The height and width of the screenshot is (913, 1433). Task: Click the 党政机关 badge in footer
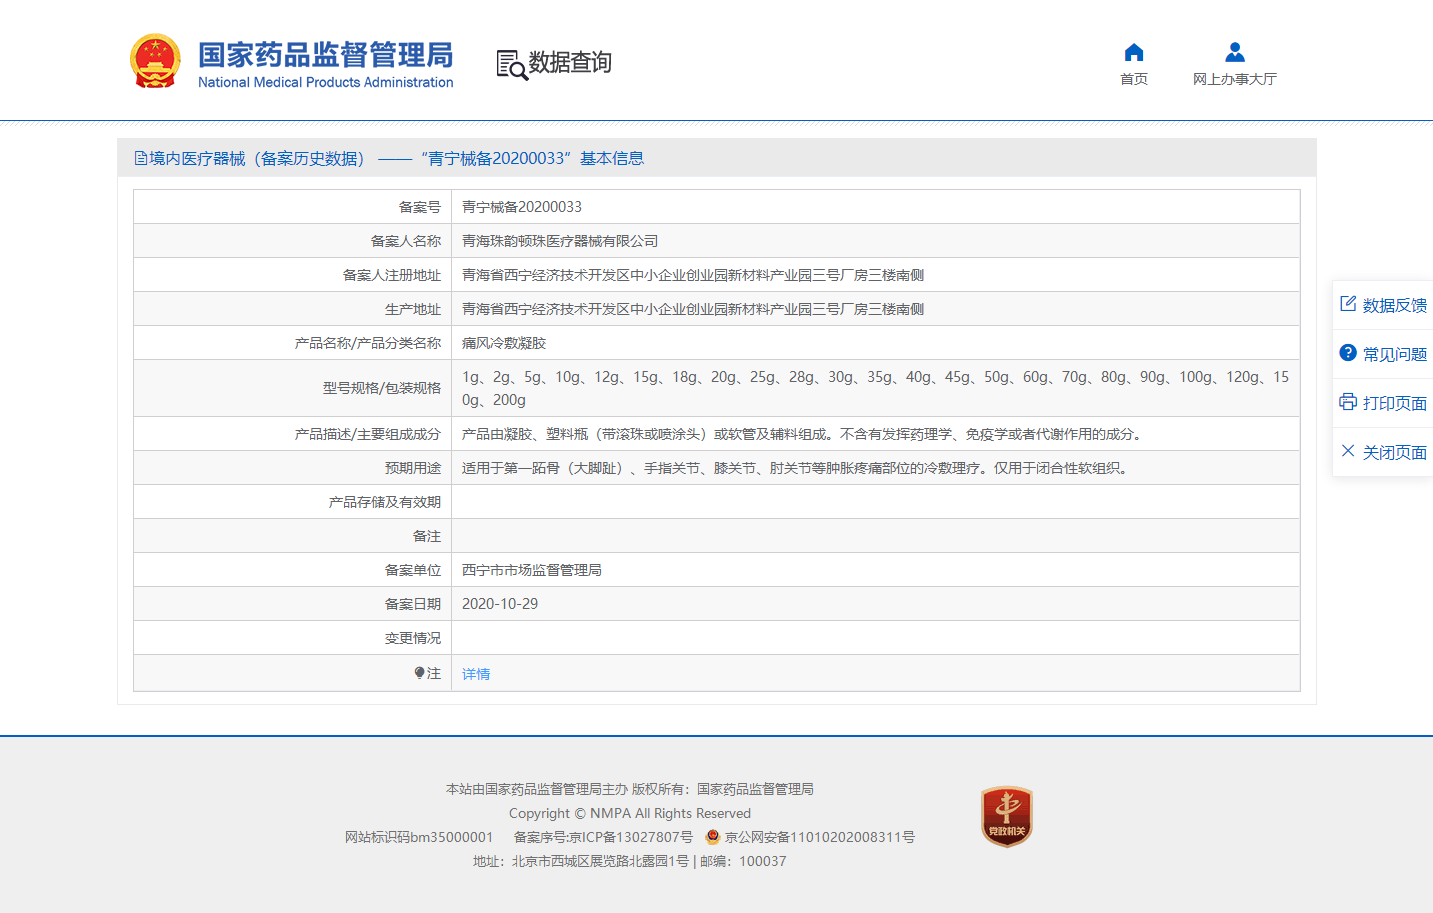click(1007, 817)
